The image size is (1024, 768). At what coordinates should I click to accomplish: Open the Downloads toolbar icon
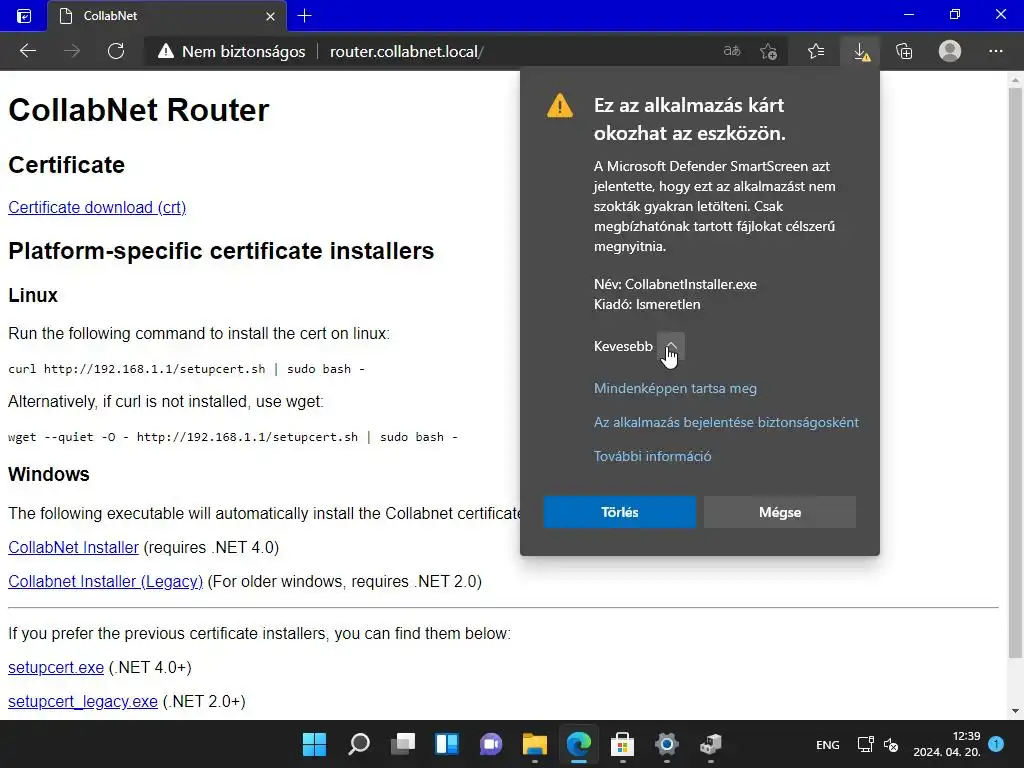click(861, 51)
